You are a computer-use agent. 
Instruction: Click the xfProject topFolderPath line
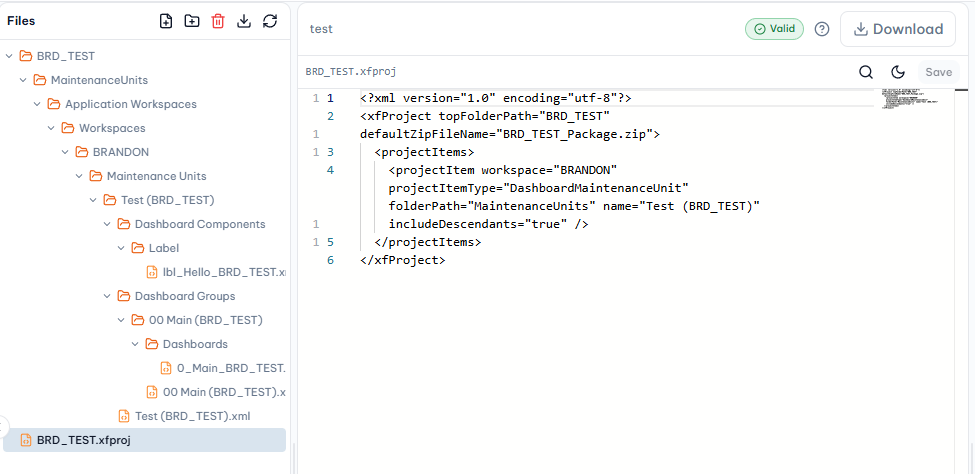[485, 116]
